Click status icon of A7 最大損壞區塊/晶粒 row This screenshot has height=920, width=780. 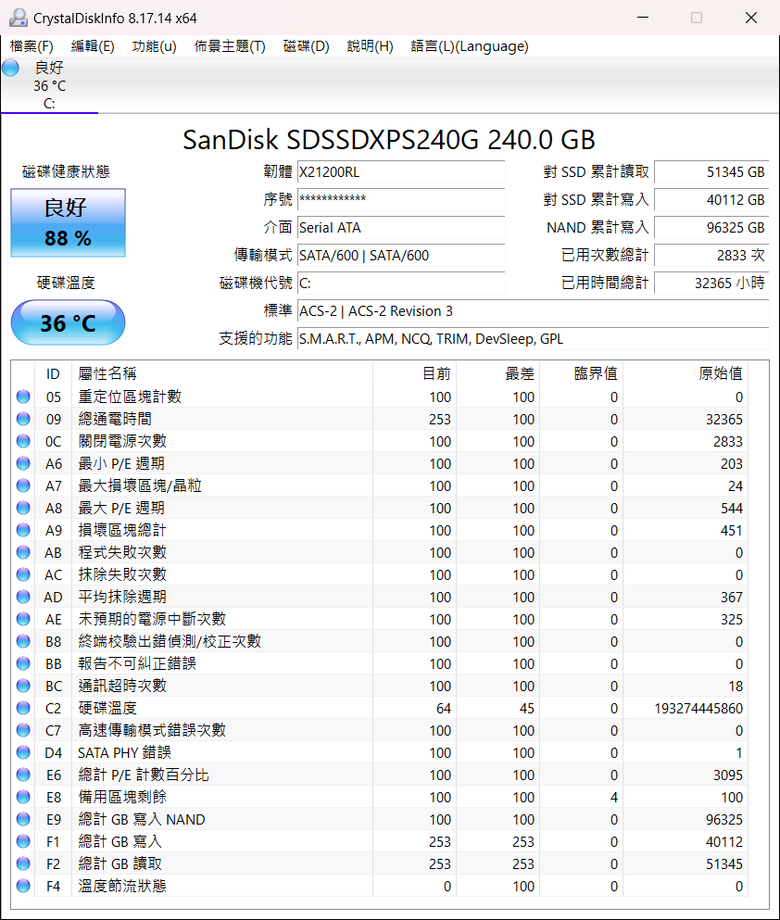click(x=23, y=486)
